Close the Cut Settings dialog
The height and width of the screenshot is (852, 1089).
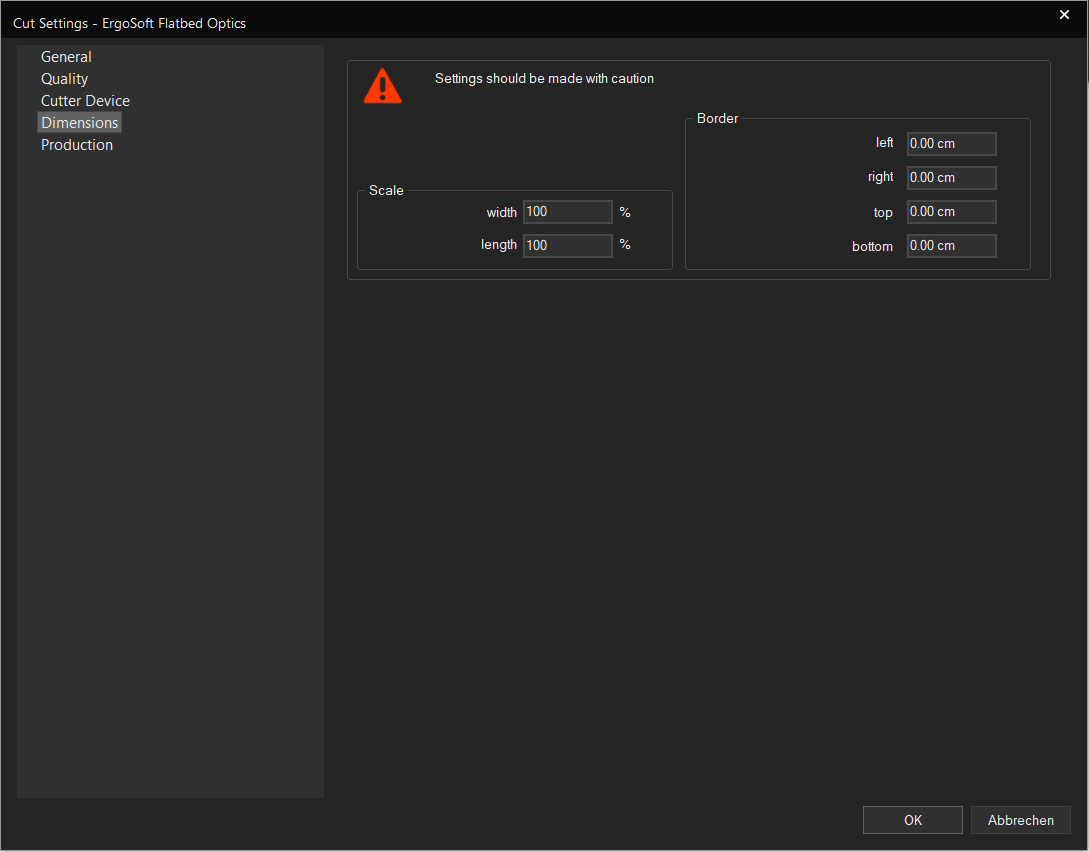[x=1064, y=15]
